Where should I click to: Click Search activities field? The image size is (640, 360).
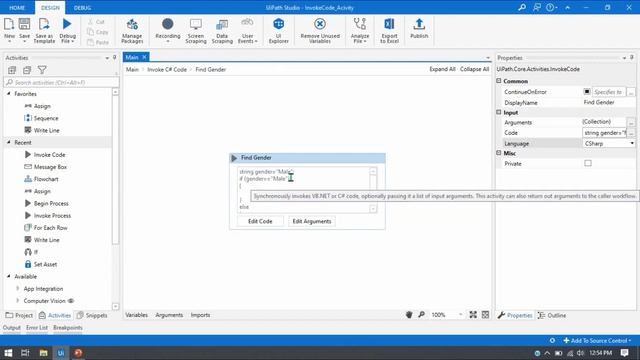tap(62, 82)
